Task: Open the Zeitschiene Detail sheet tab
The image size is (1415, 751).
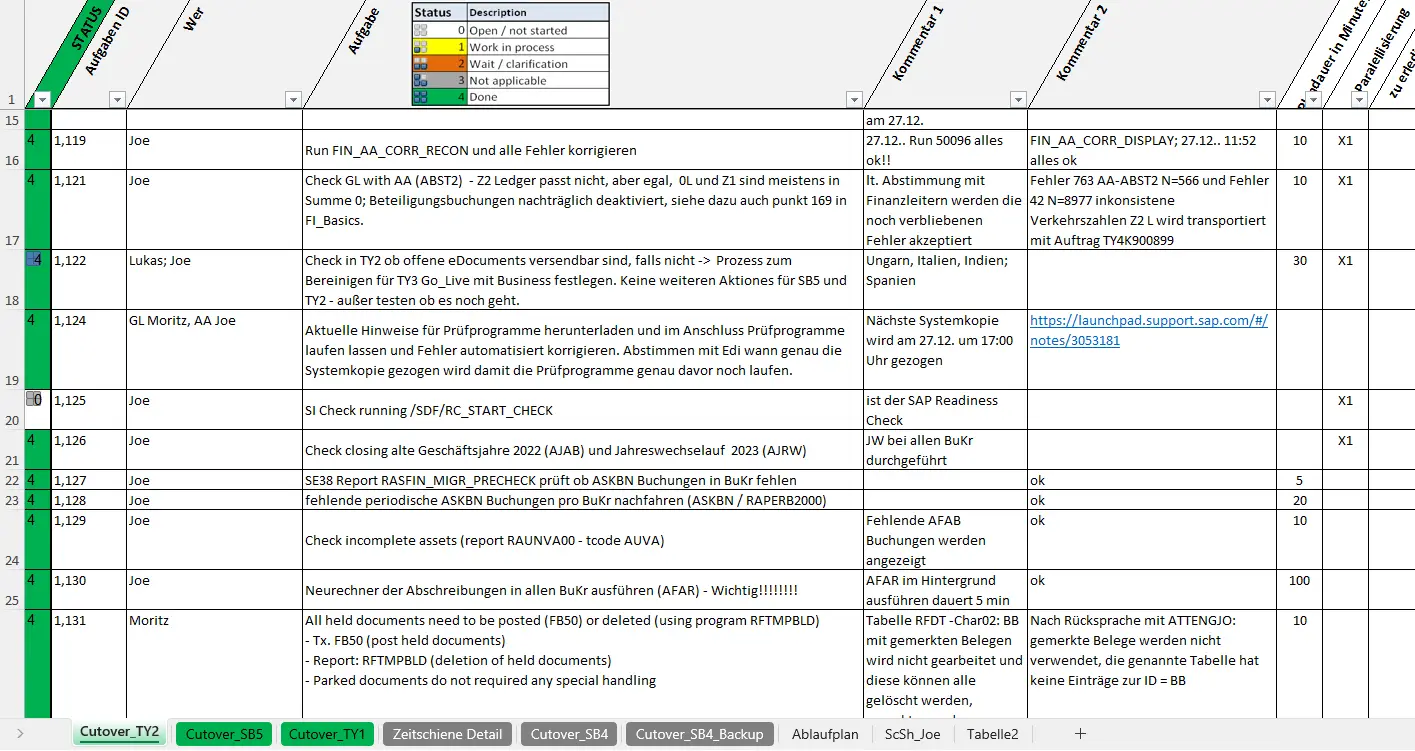Action: point(447,733)
